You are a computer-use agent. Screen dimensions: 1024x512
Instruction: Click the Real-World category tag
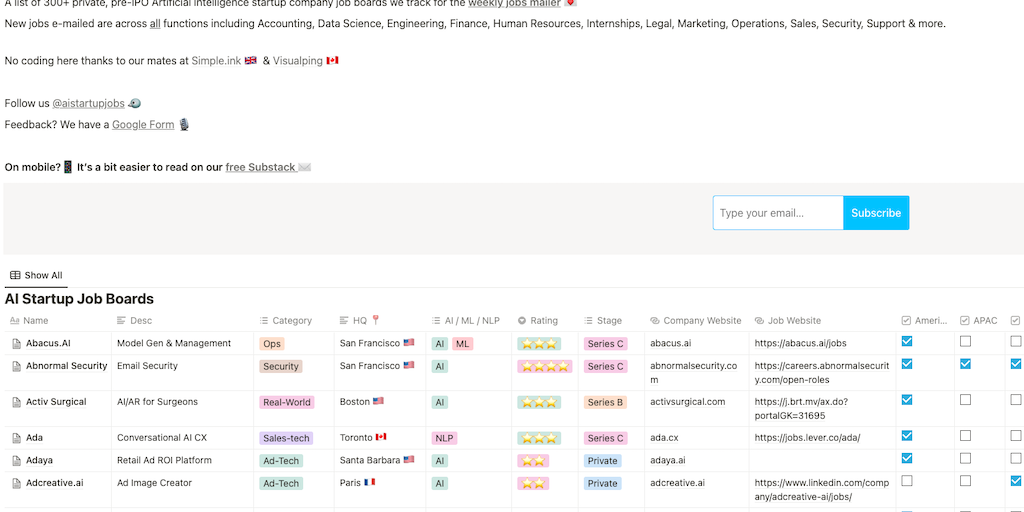287,402
